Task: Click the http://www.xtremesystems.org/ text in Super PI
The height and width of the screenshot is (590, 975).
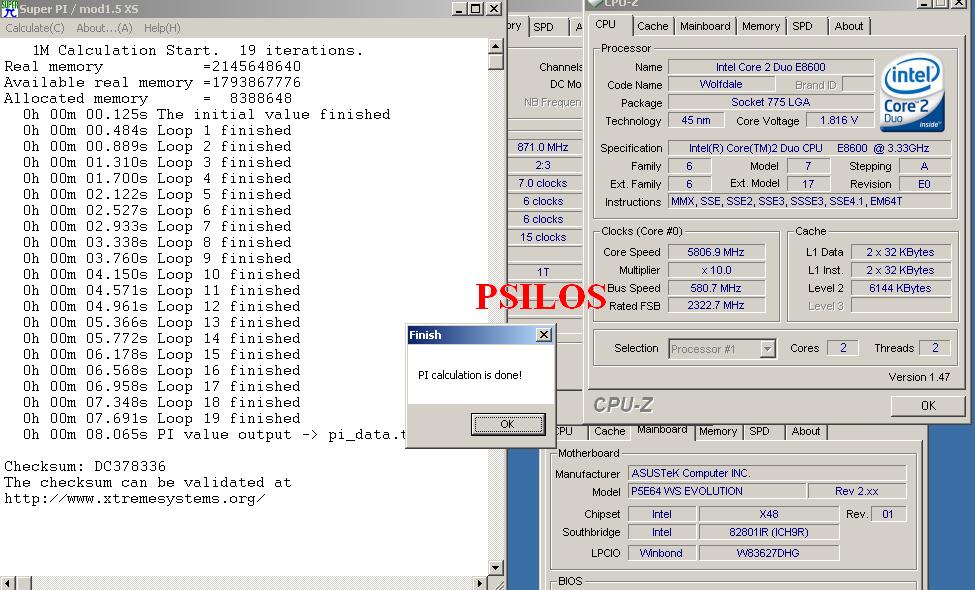Action: coord(135,499)
